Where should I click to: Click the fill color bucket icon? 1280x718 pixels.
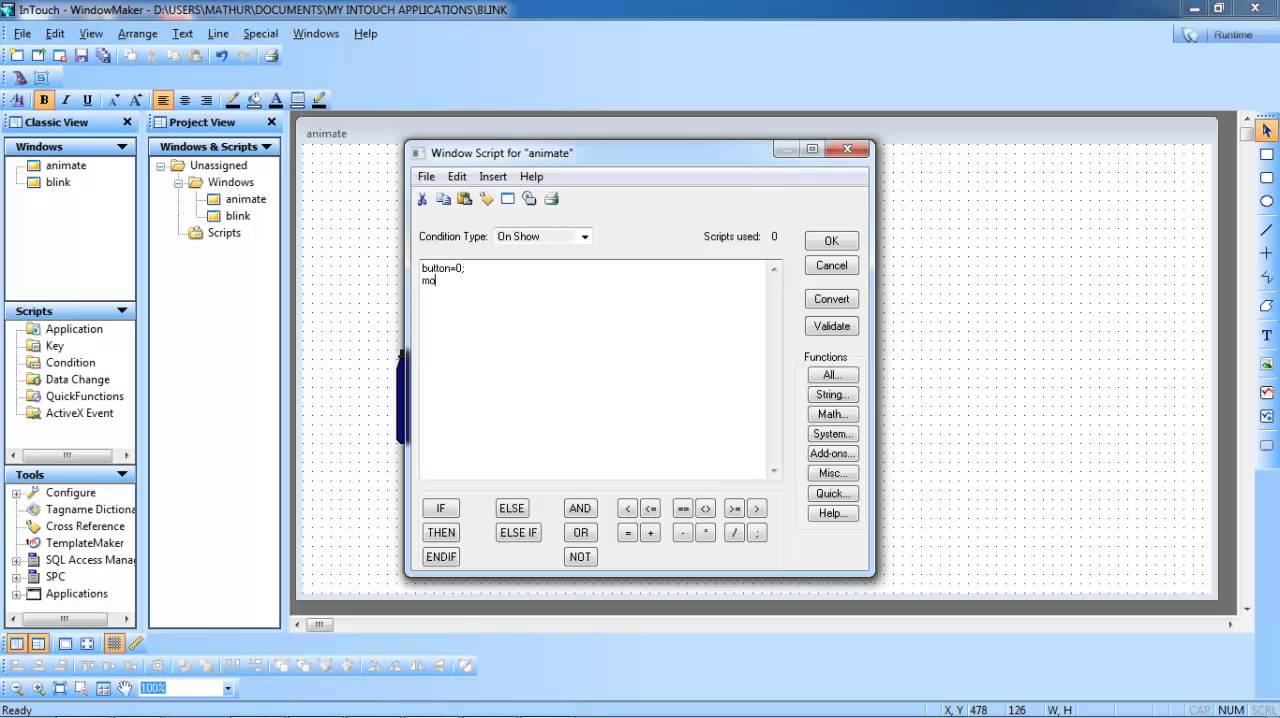[254, 100]
